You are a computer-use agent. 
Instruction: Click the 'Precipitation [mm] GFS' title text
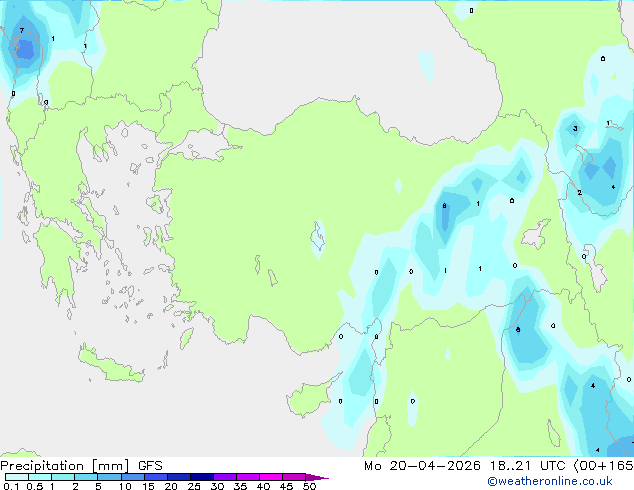[x=81, y=466]
